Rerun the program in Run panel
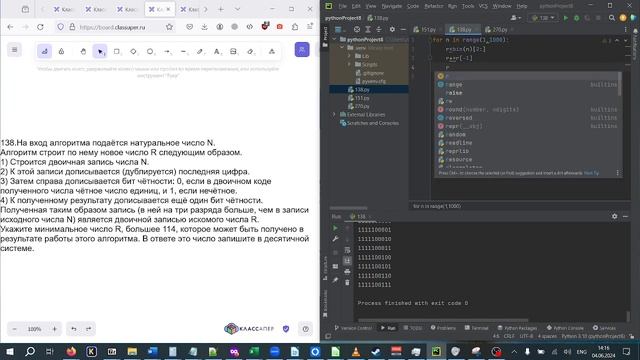Viewport: 640px width, 360px height. tap(335, 228)
